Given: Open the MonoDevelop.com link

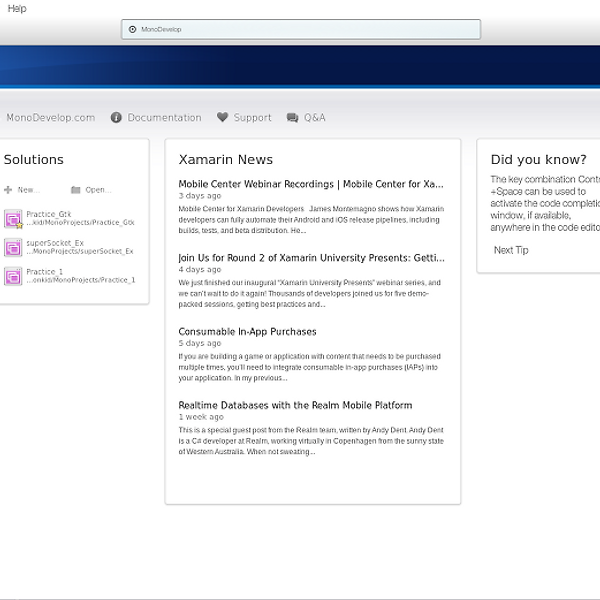Looking at the screenshot, I should click(x=51, y=117).
